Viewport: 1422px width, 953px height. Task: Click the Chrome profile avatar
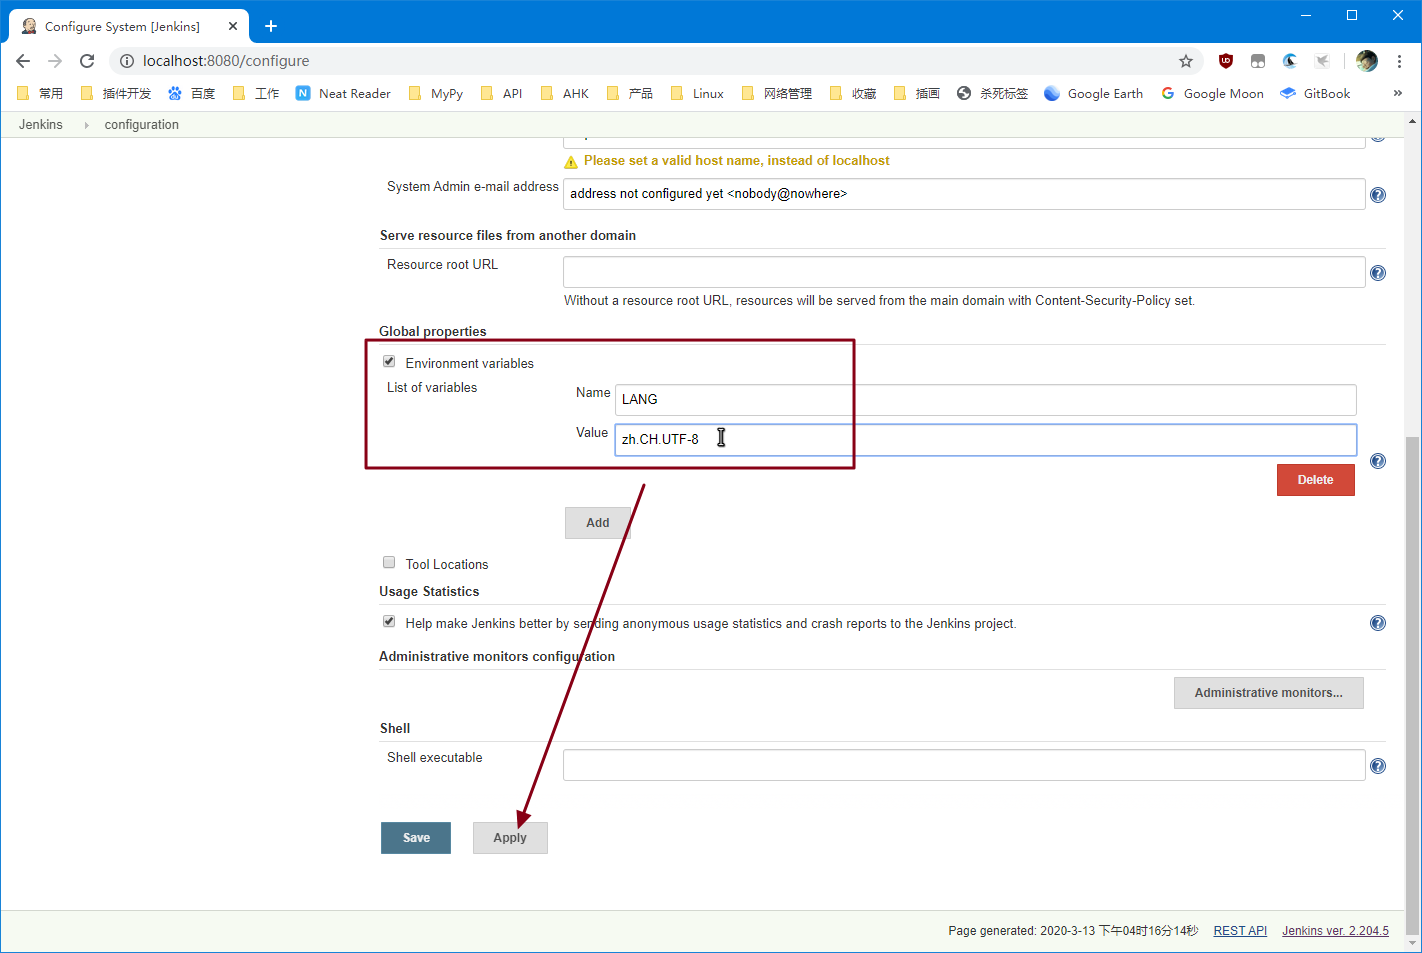pyautogui.click(x=1367, y=61)
